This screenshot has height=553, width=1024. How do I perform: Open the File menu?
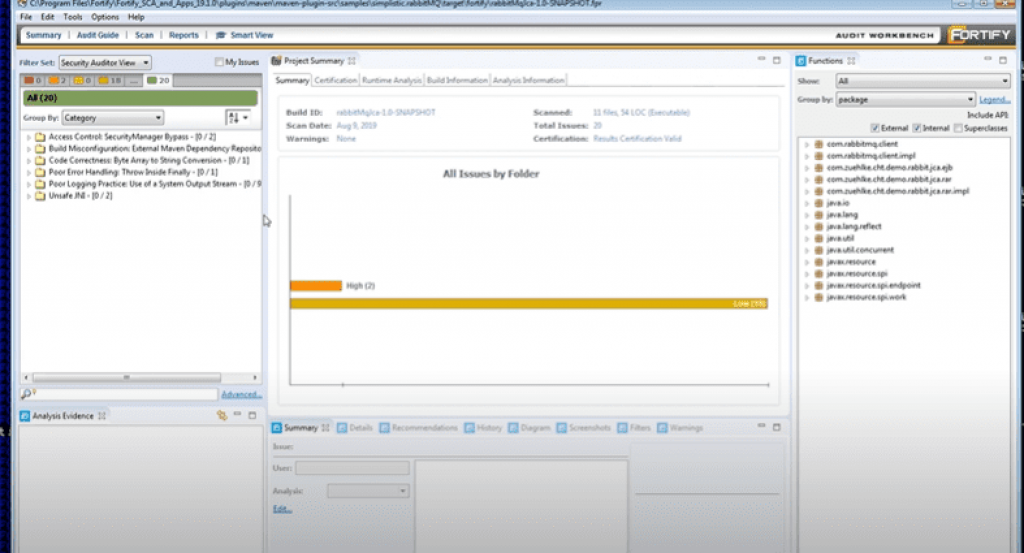pos(26,17)
